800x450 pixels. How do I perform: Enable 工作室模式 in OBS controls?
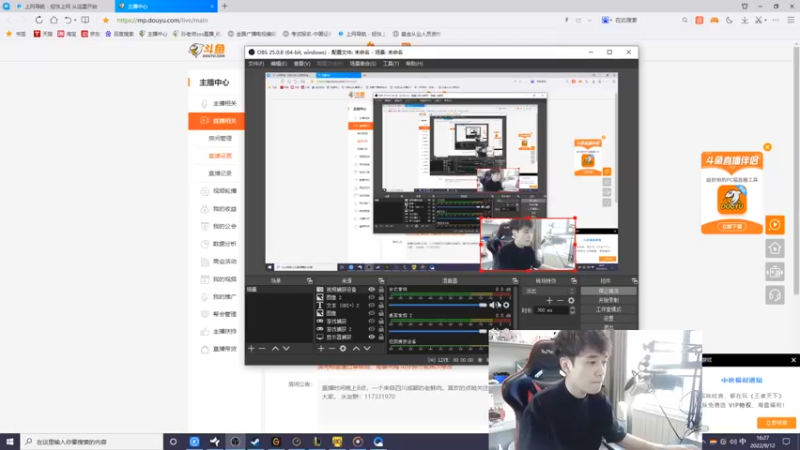(x=609, y=309)
